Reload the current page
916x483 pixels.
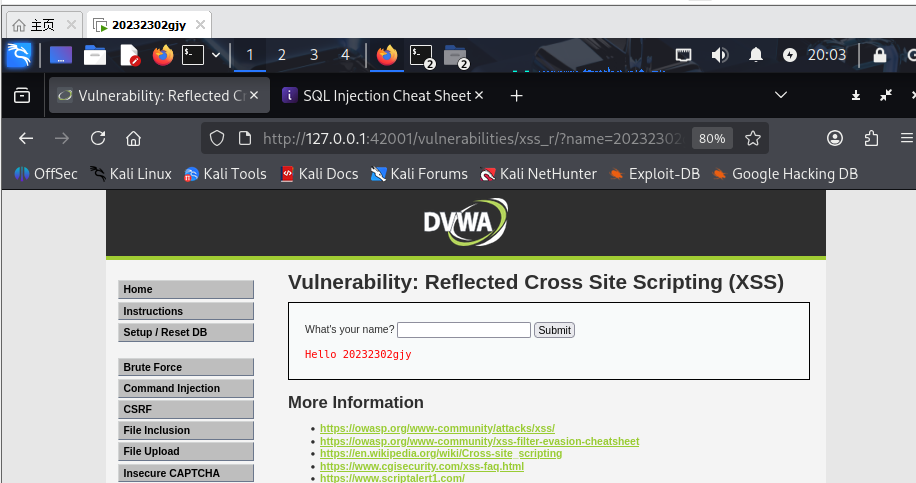tap(98, 138)
